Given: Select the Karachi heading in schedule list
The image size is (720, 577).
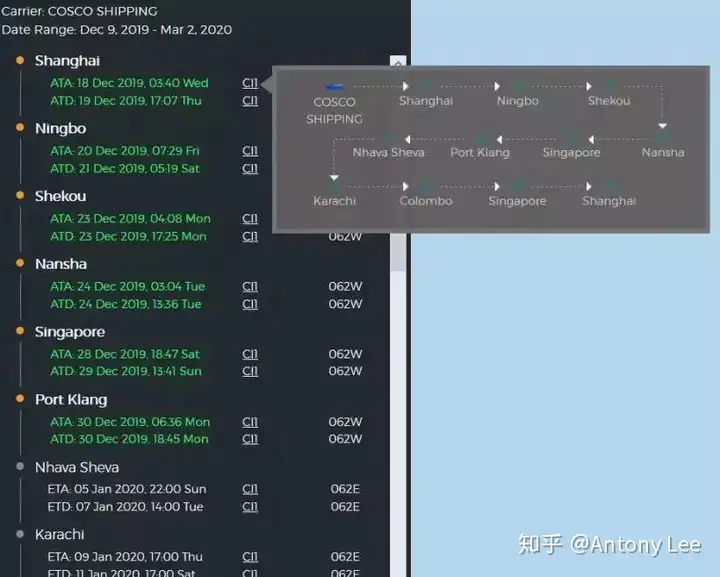Looking at the screenshot, I should coord(60,534).
